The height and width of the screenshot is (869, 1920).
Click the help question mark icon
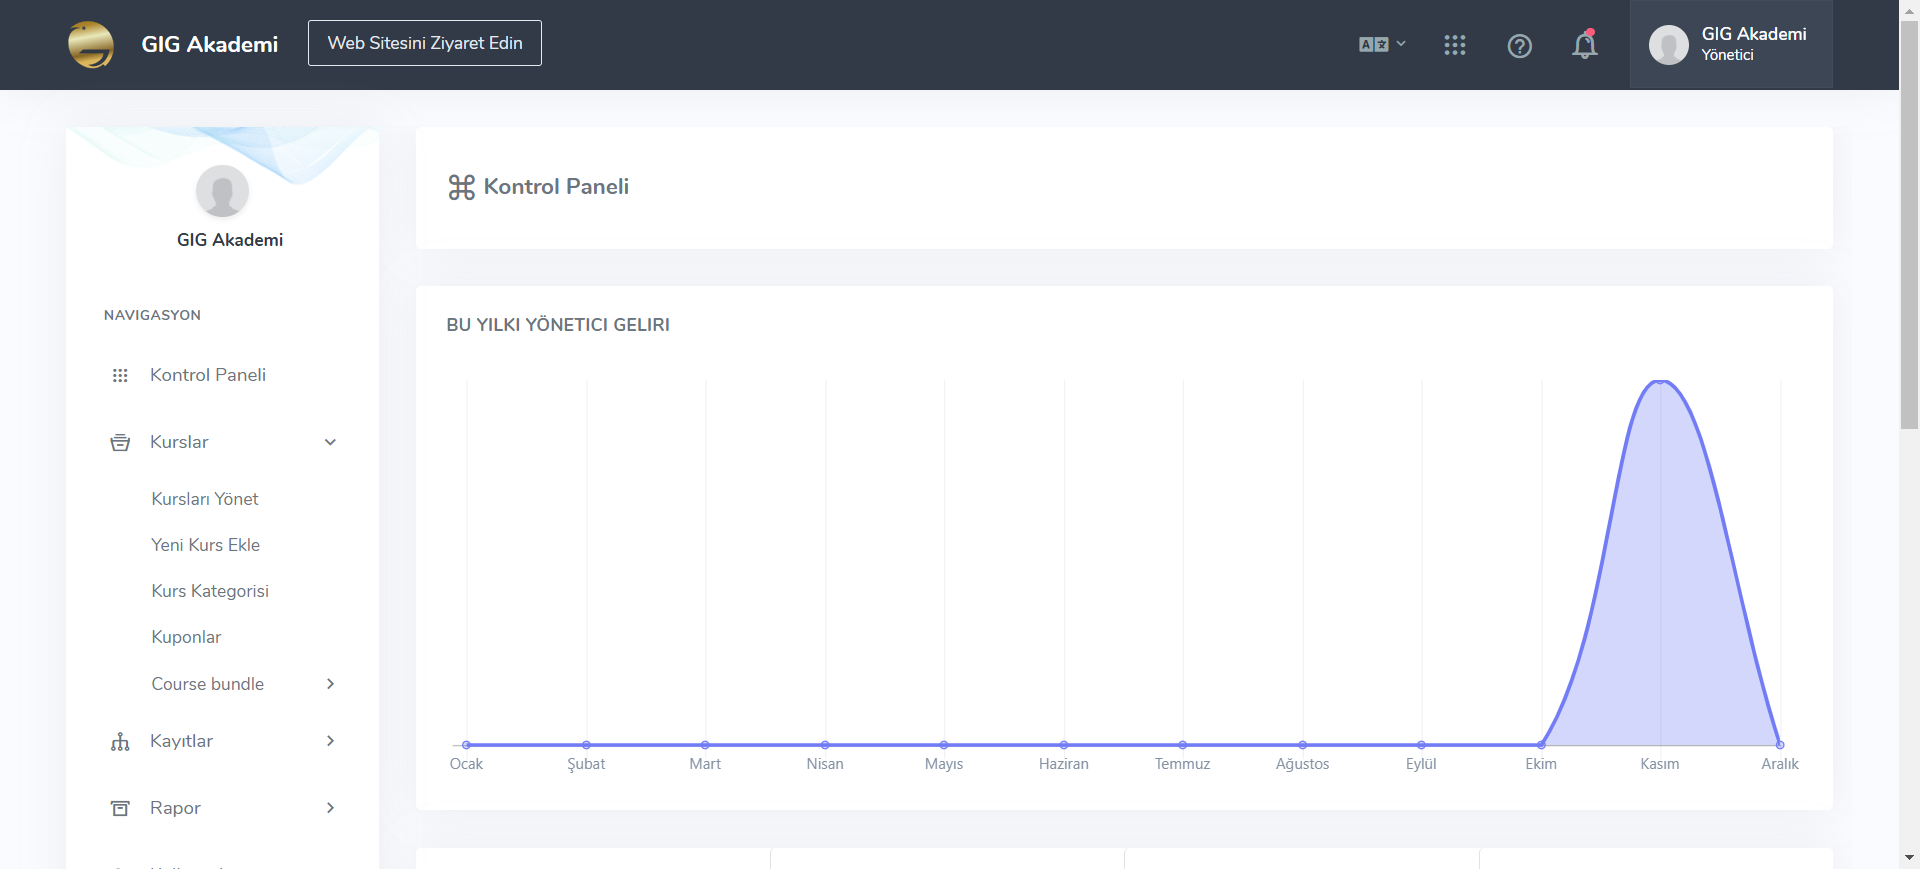click(x=1519, y=46)
